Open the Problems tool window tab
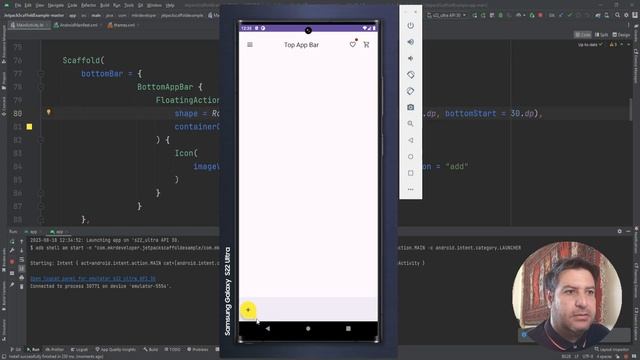Screen dimensions: 640x360 point(198,349)
